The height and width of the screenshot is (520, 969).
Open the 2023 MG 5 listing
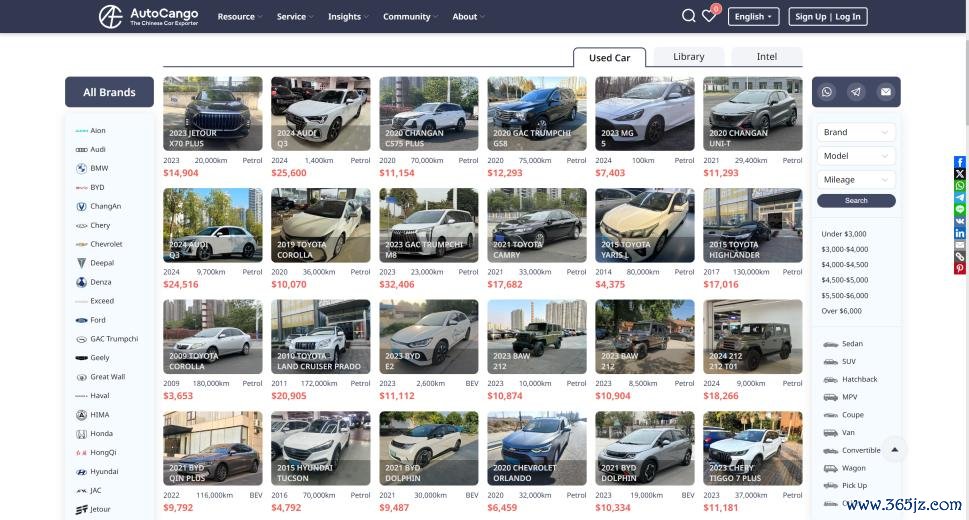coord(645,114)
